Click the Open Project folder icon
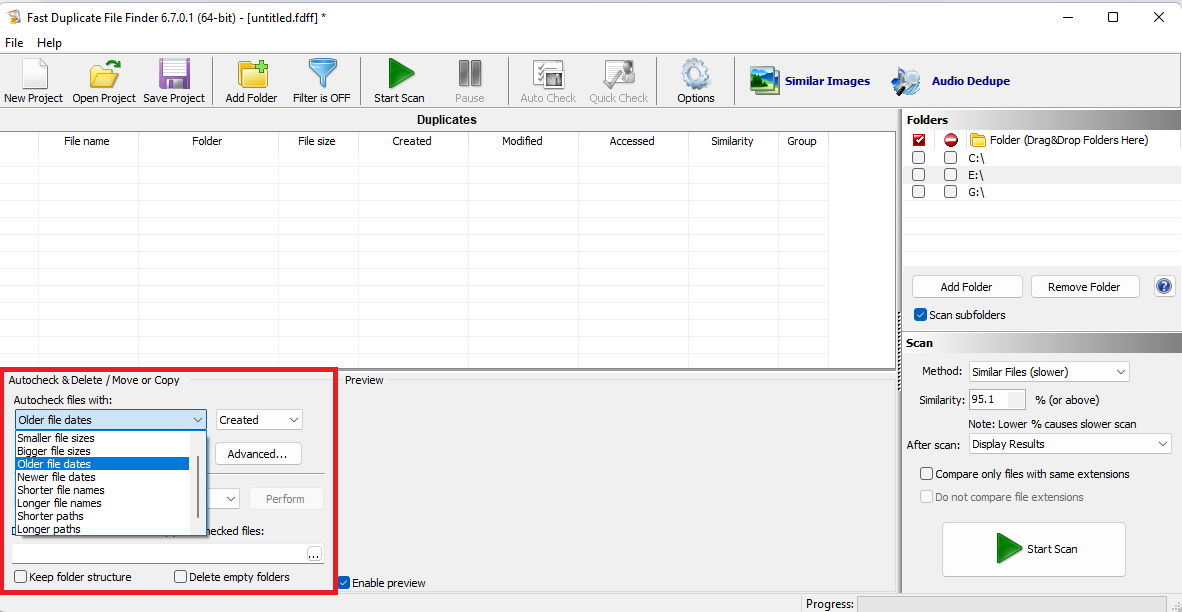Screen dimensions: 1182x612 pos(104,75)
